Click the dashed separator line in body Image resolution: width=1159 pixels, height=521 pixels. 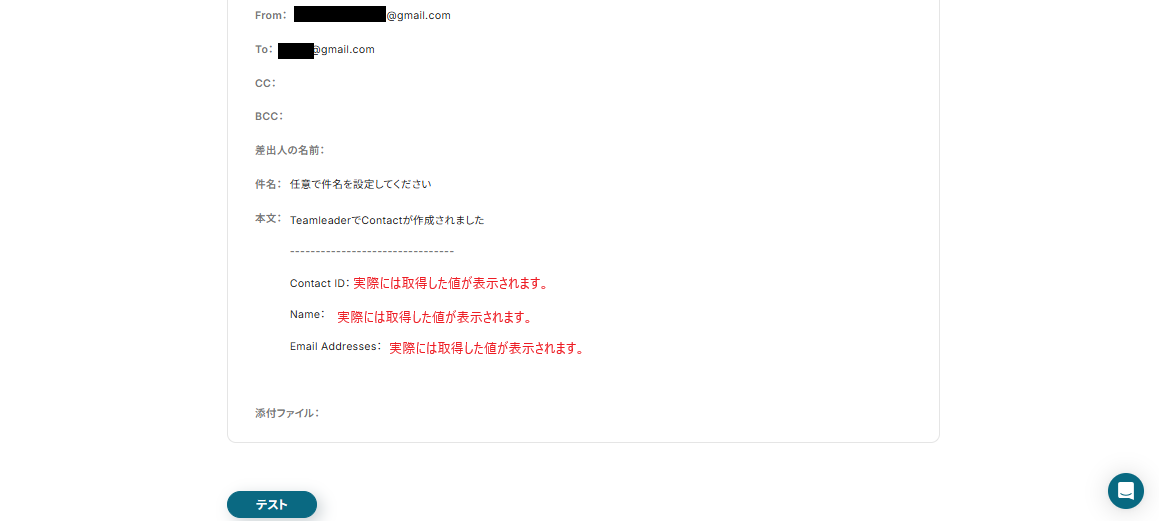[372, 252]
